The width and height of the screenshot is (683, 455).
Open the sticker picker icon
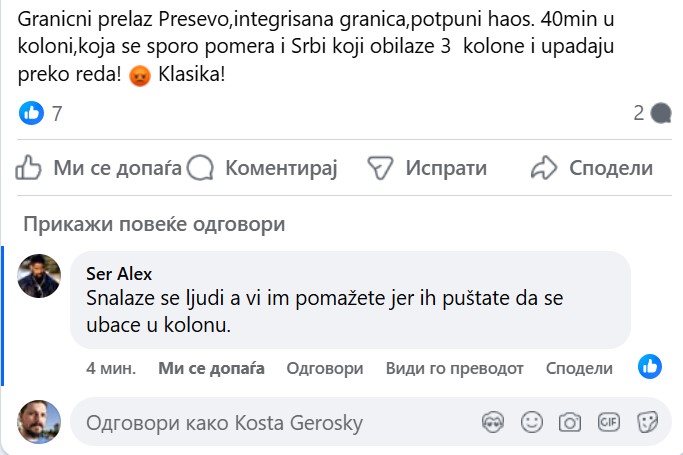pyautogui.click(x=648, y=422)
